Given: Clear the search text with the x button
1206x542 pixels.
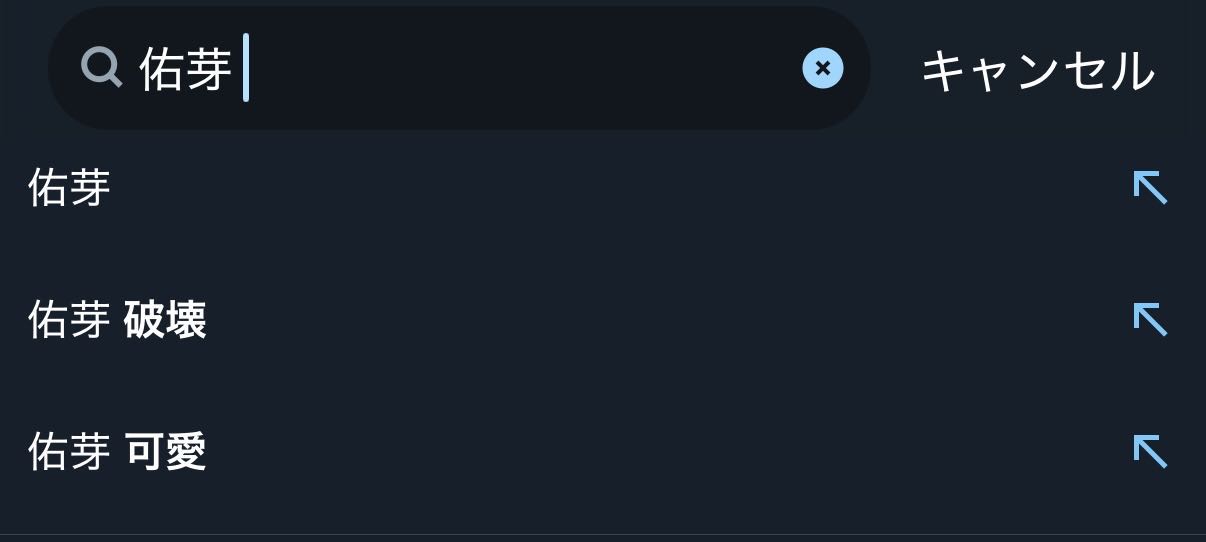Looking at the screenshot, I should tap(822, 68).
